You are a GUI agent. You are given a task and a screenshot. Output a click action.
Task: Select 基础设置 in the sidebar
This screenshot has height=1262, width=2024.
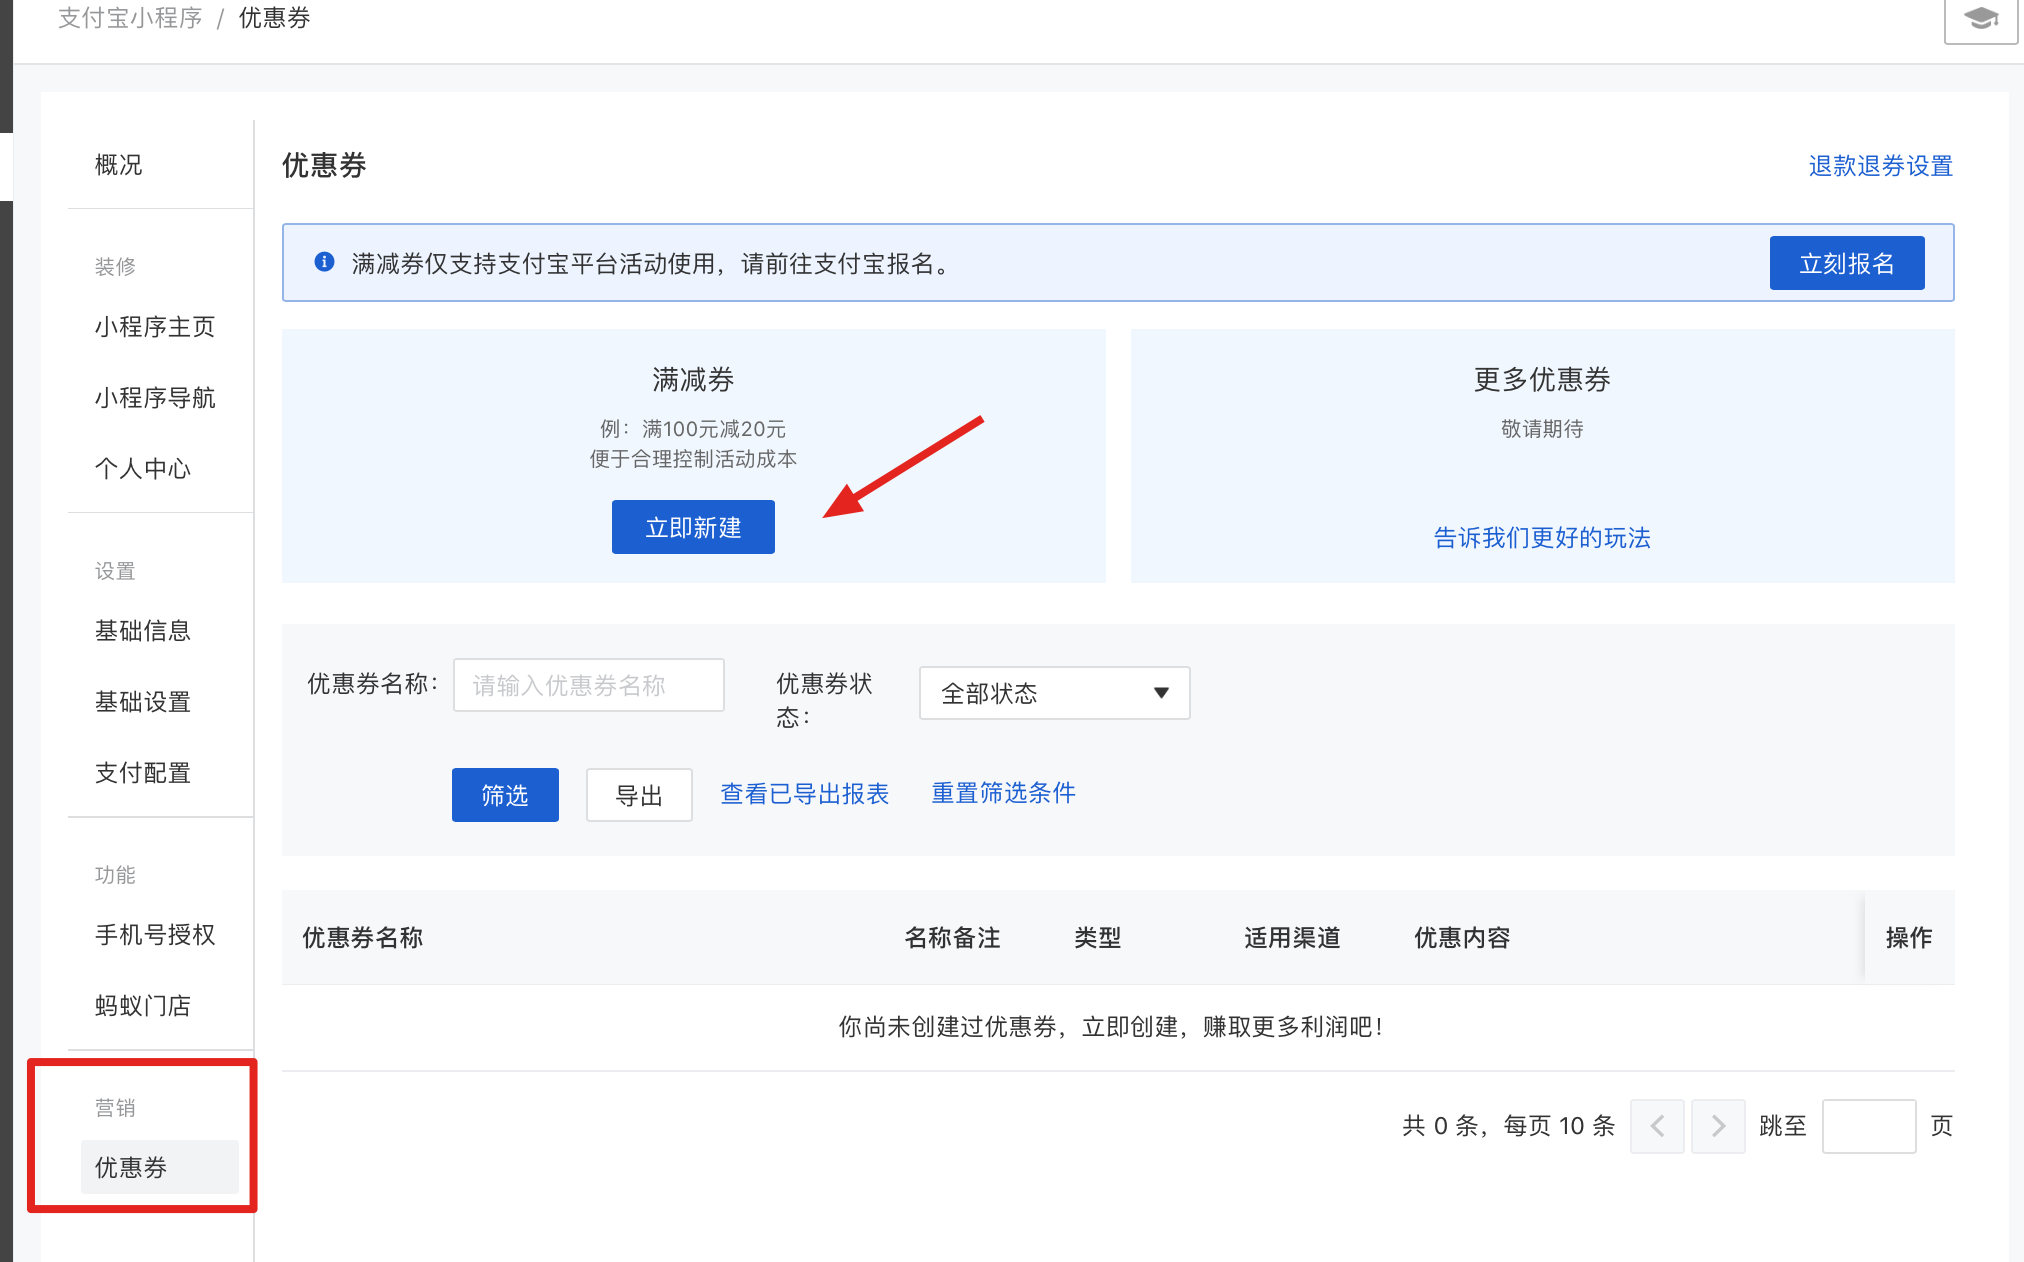click(143, 702)
